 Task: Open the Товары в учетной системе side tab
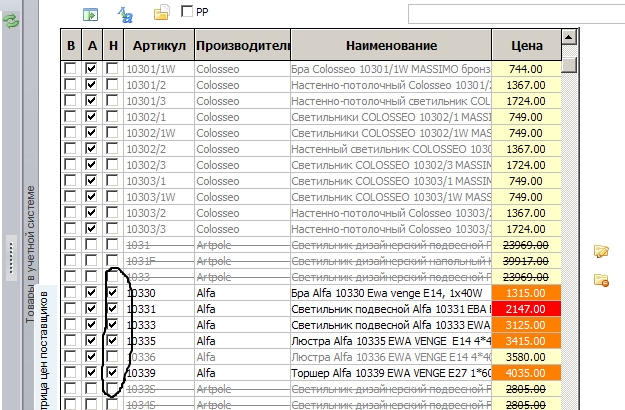30,254
